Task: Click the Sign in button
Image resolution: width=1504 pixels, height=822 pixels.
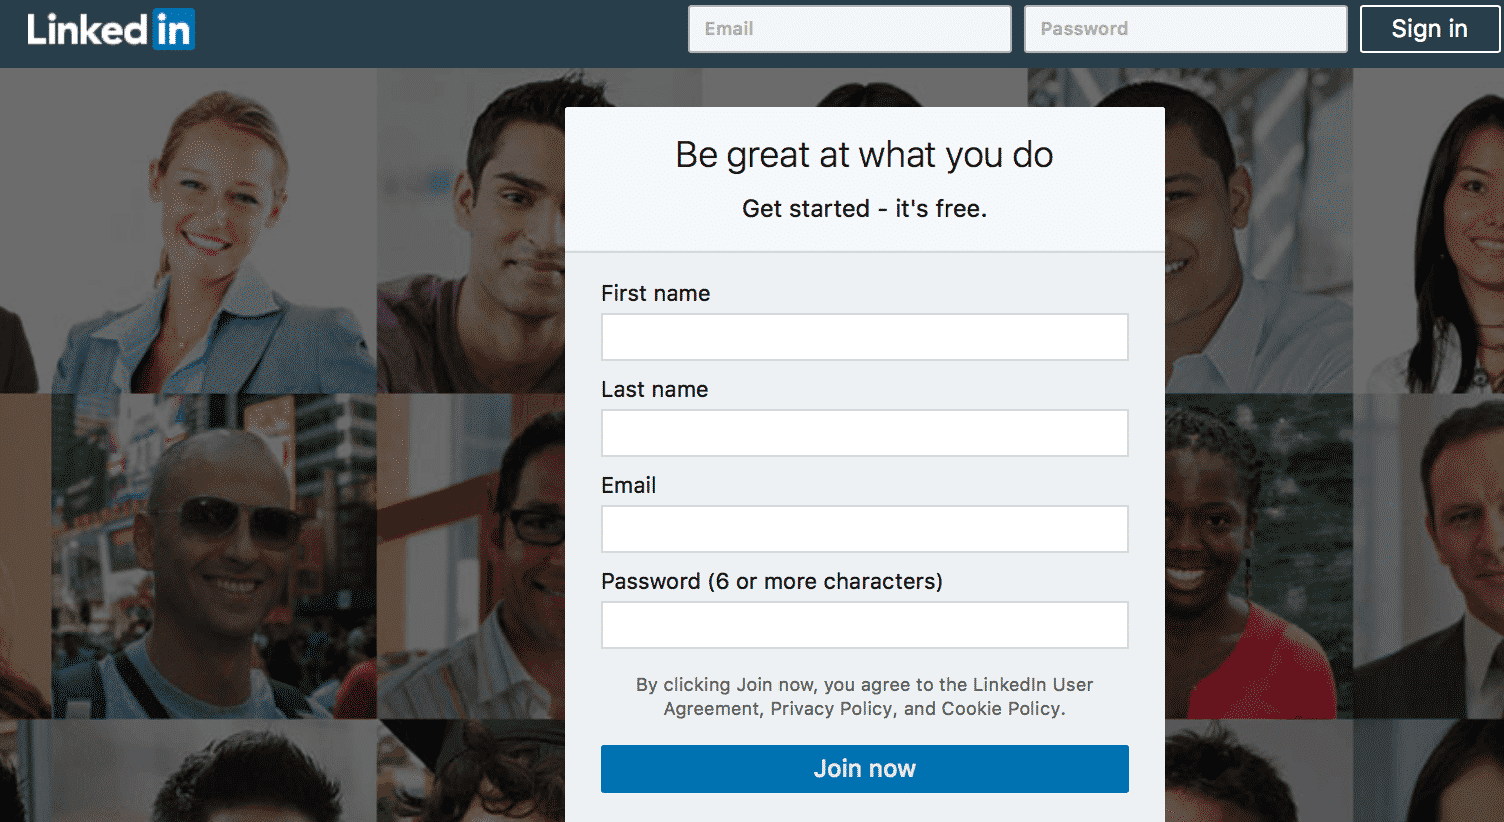Action: pyautogui.click(x=1429, y=29)
